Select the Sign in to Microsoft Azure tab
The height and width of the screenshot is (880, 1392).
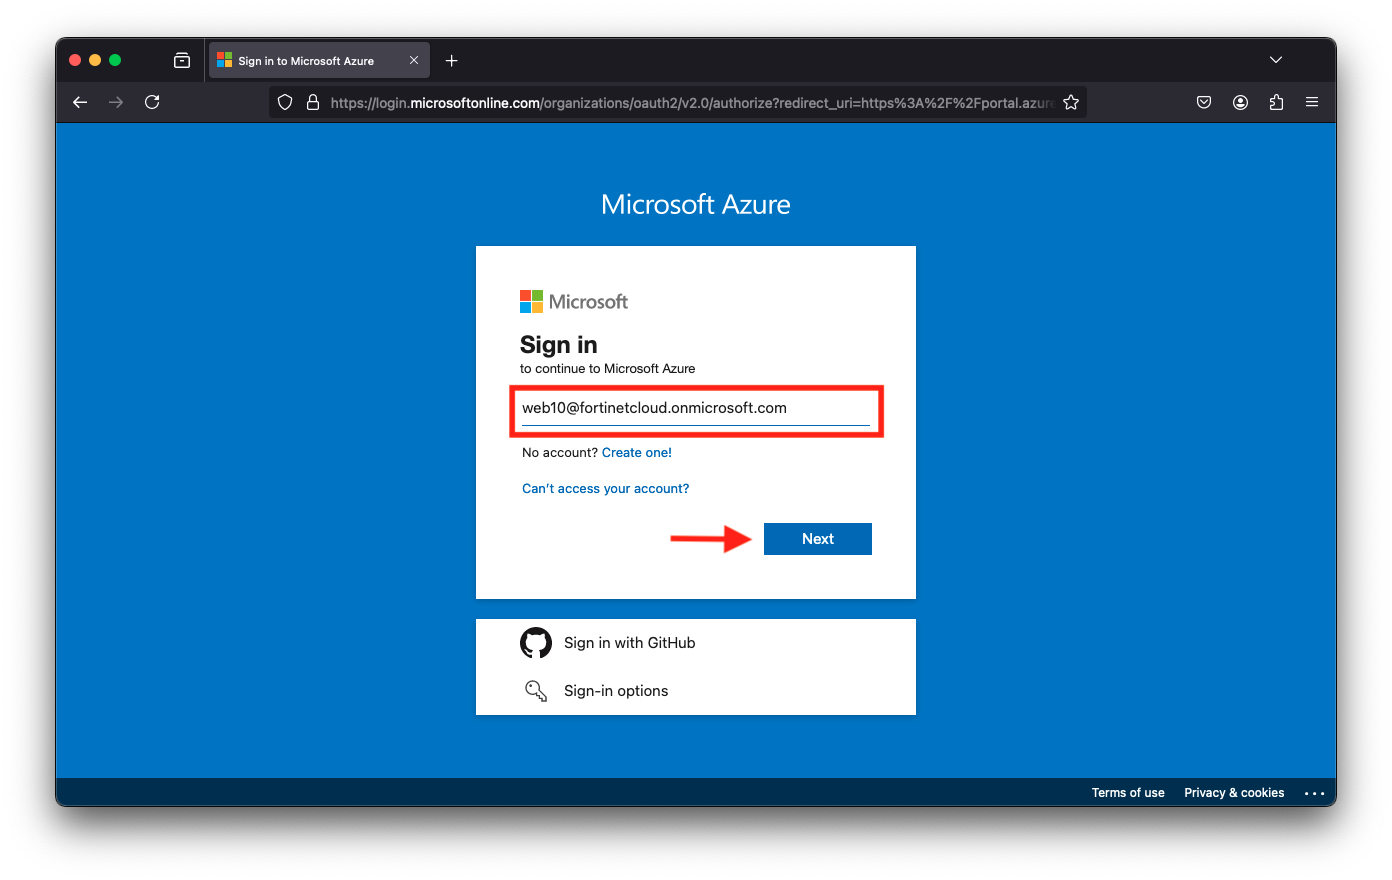coord(319,60)
